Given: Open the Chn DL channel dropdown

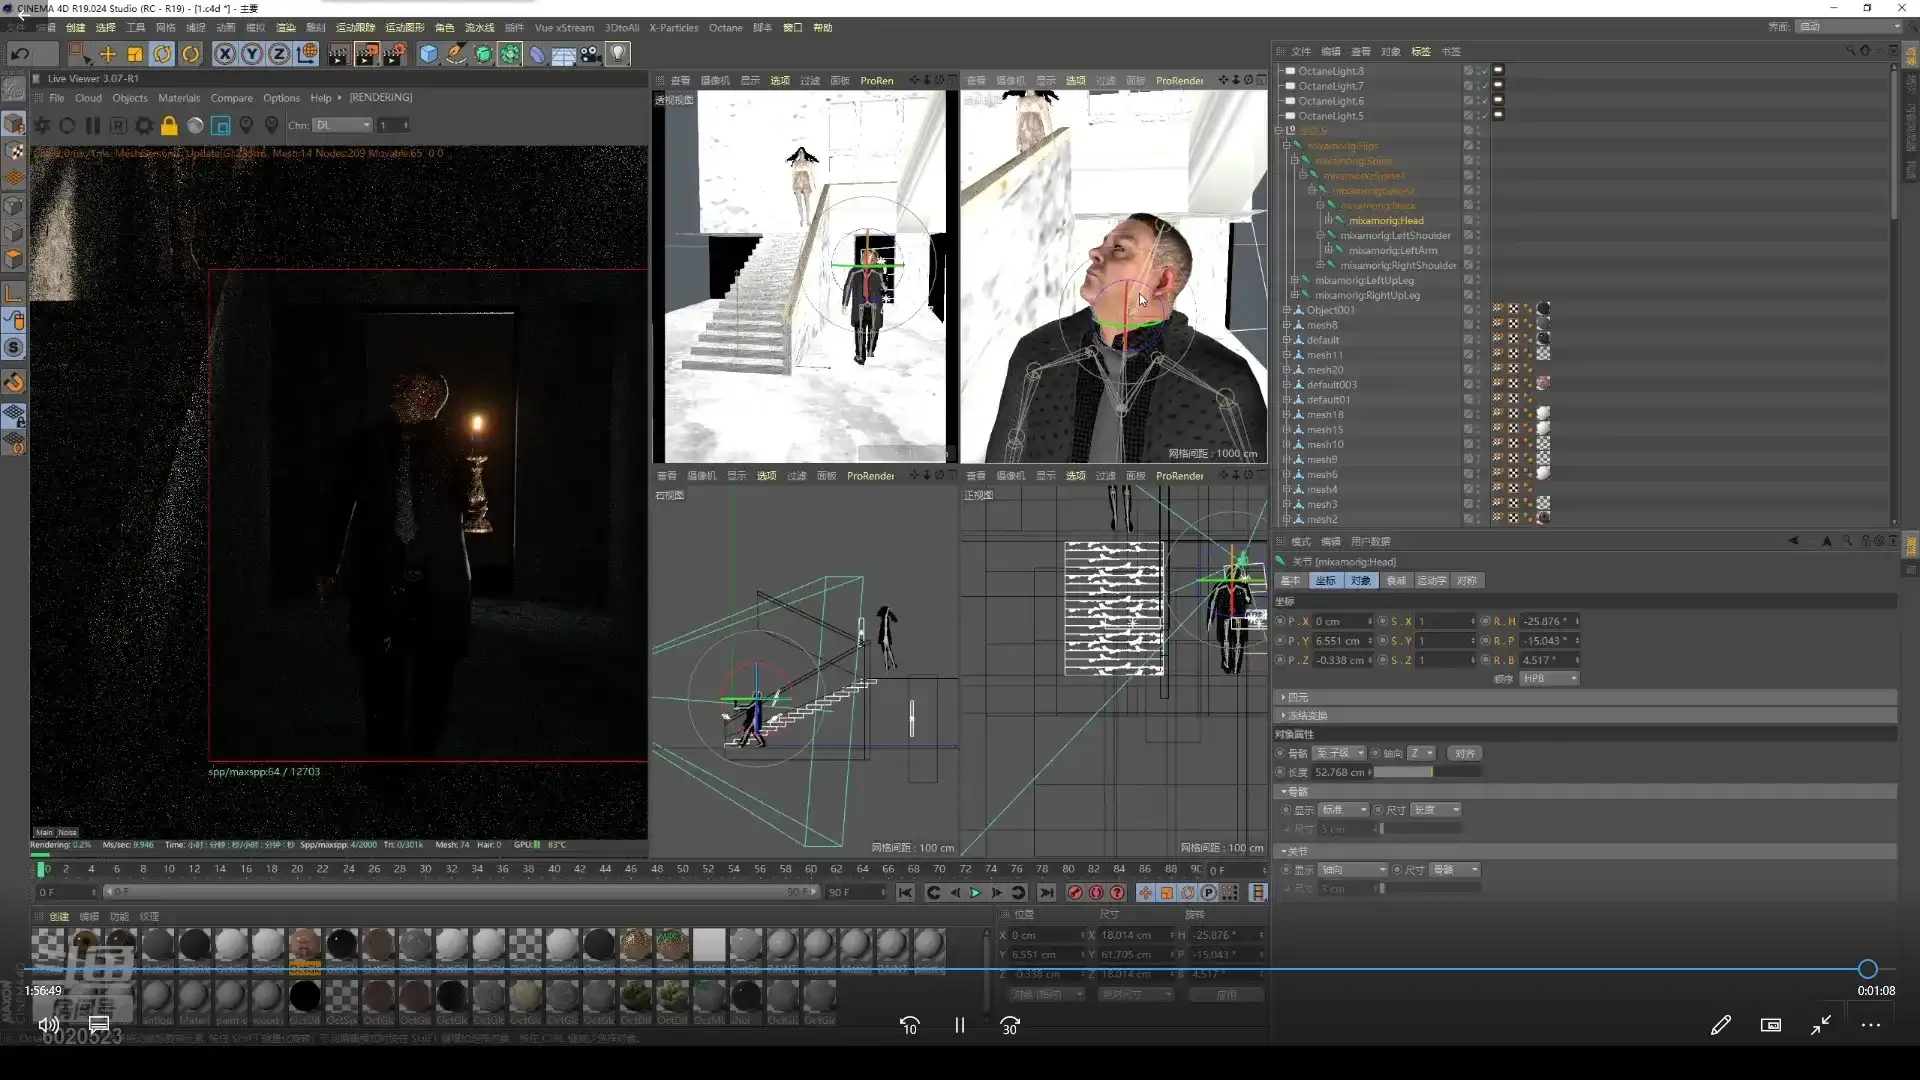Looking at the screenshot, I should pyautogui.click(x=342, y=126).
